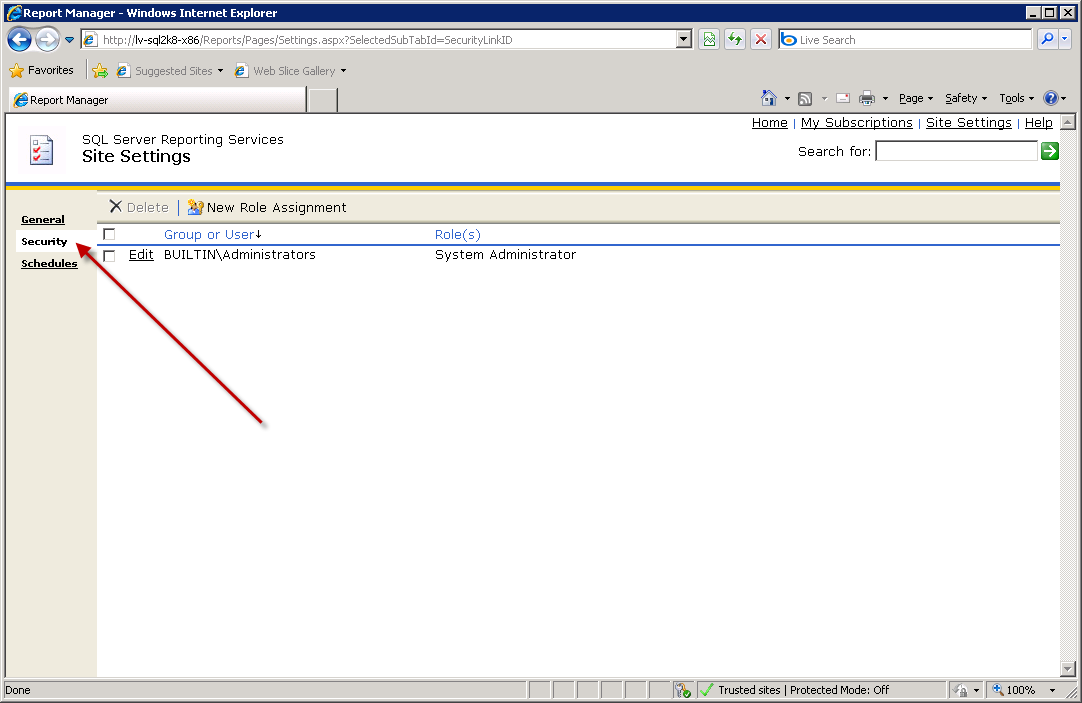Open the General settings tab
The width and height of the screenshot is (1082, 703).
coord(43,219)
